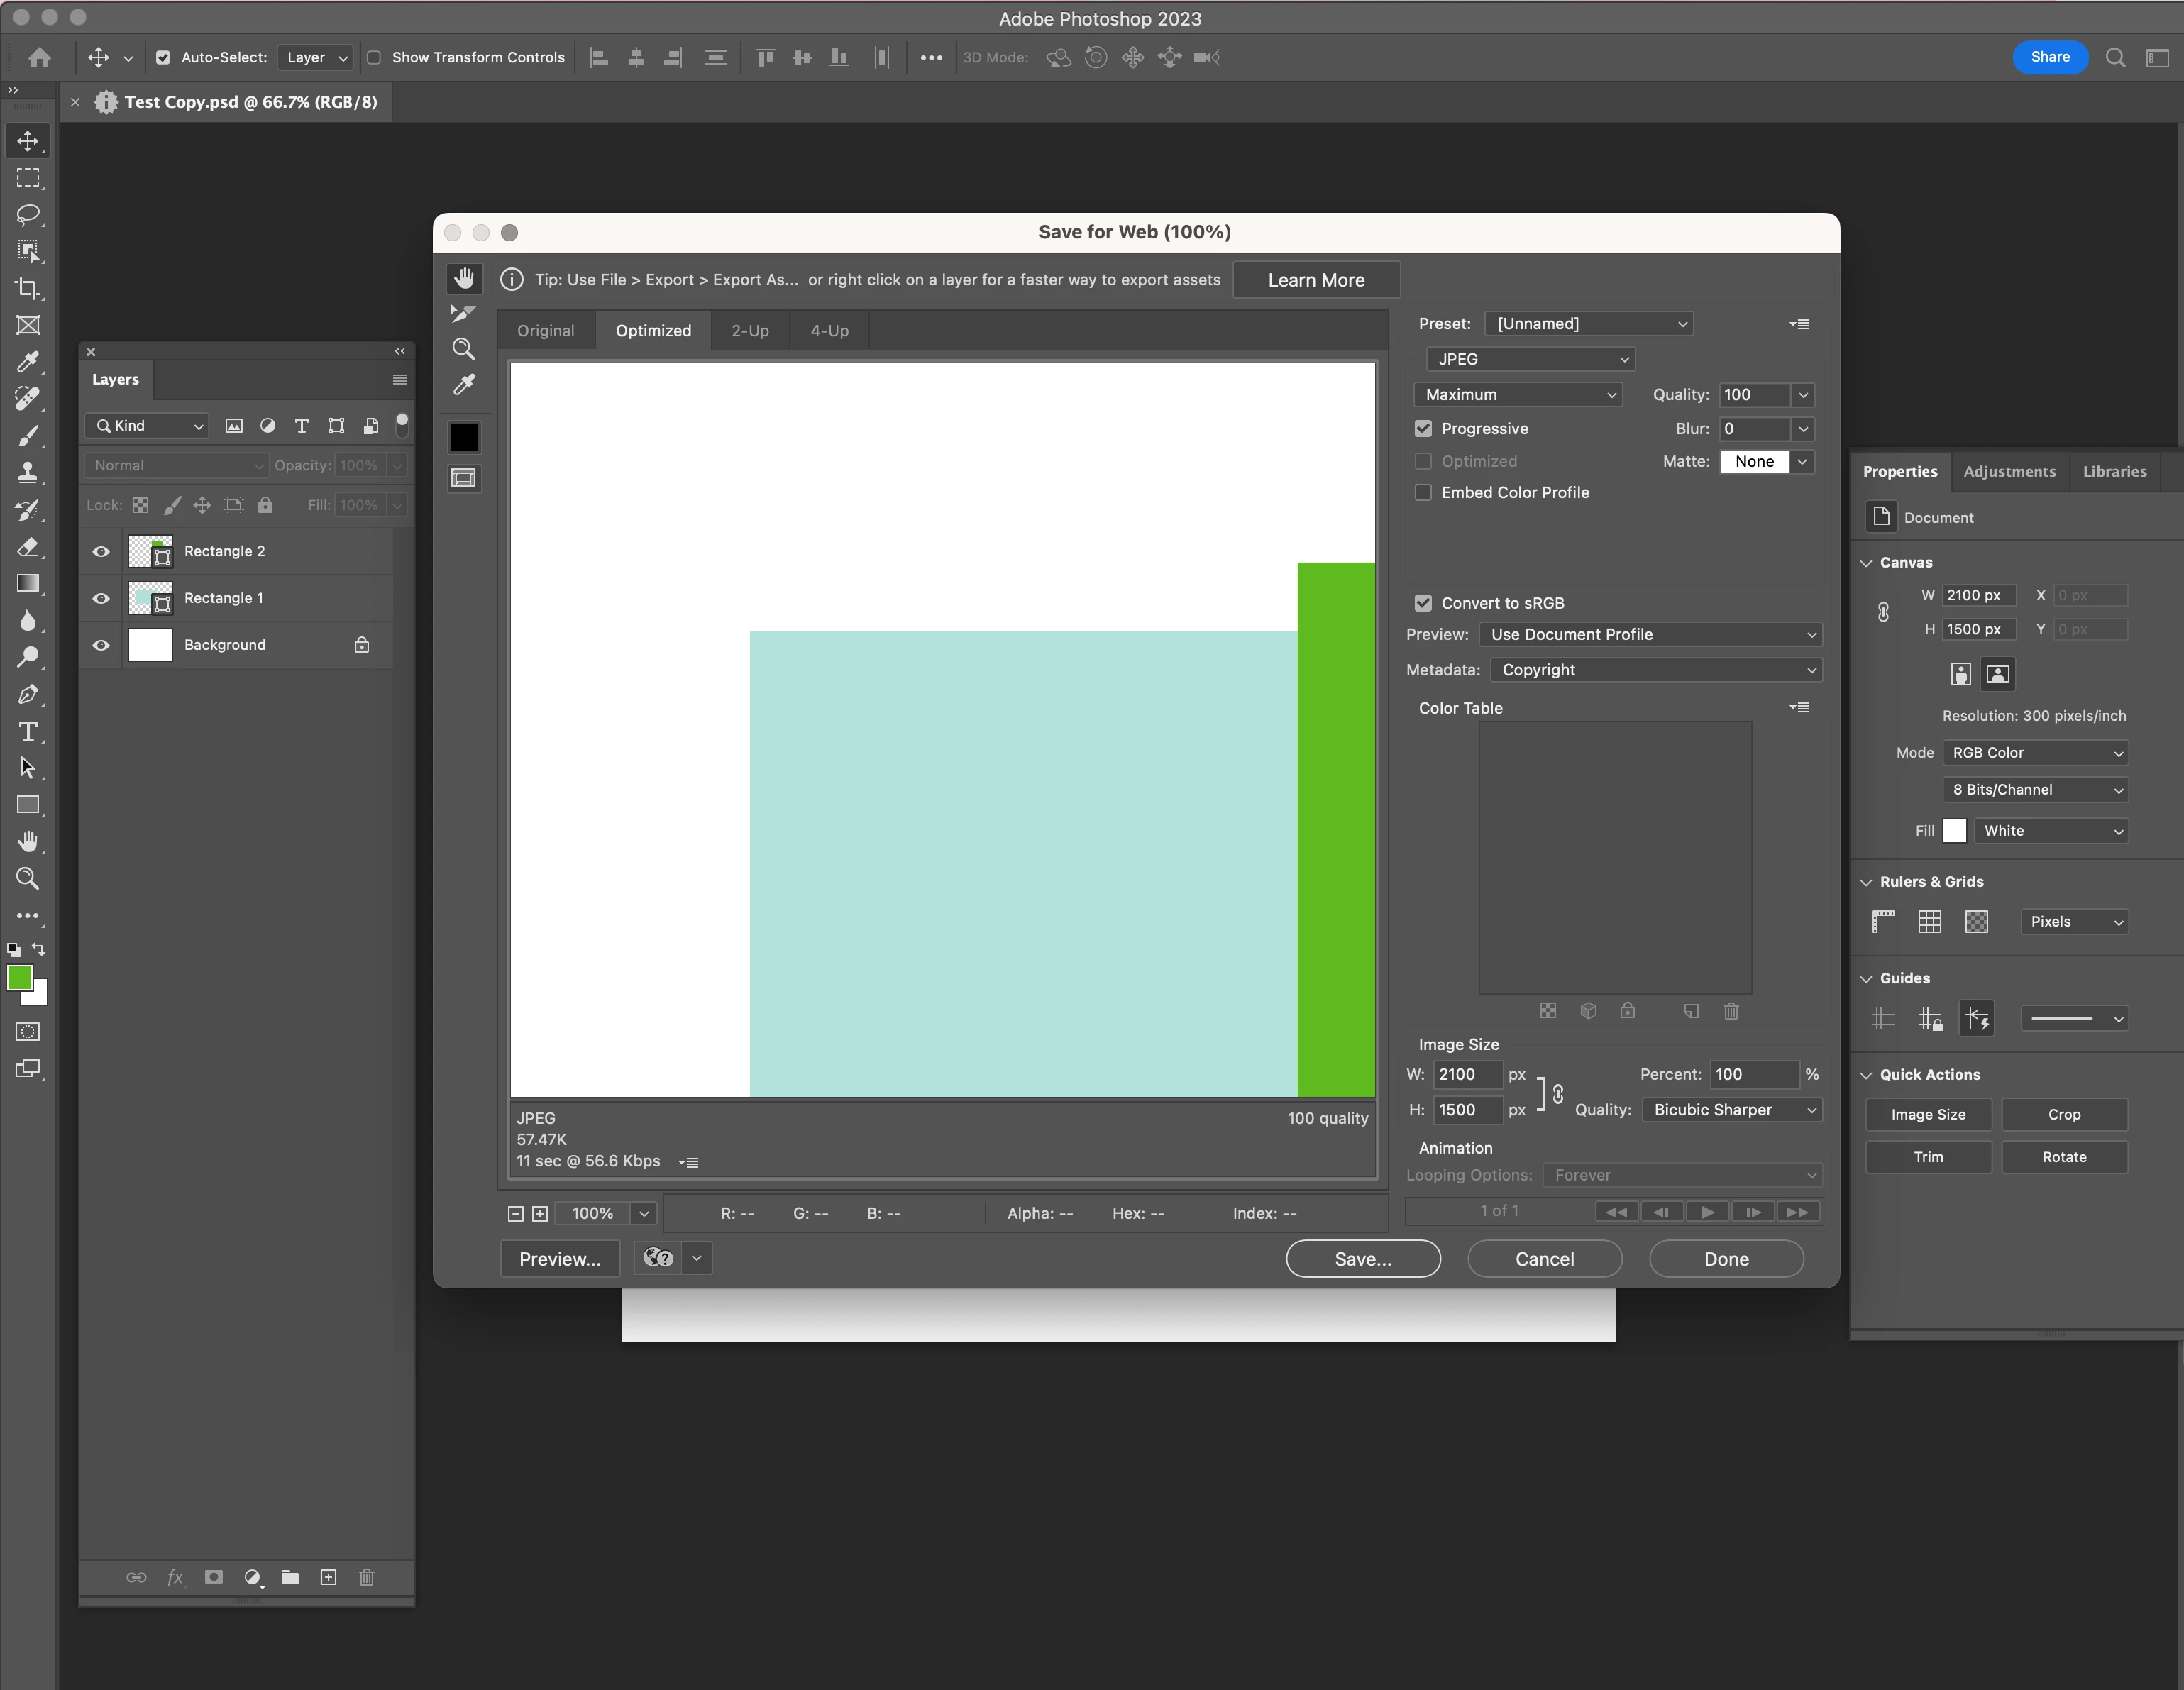The height and width of the screenshot is (1690, 2184).
Task: Open the JPEG file format dropdown
Action: point(1530,359)
